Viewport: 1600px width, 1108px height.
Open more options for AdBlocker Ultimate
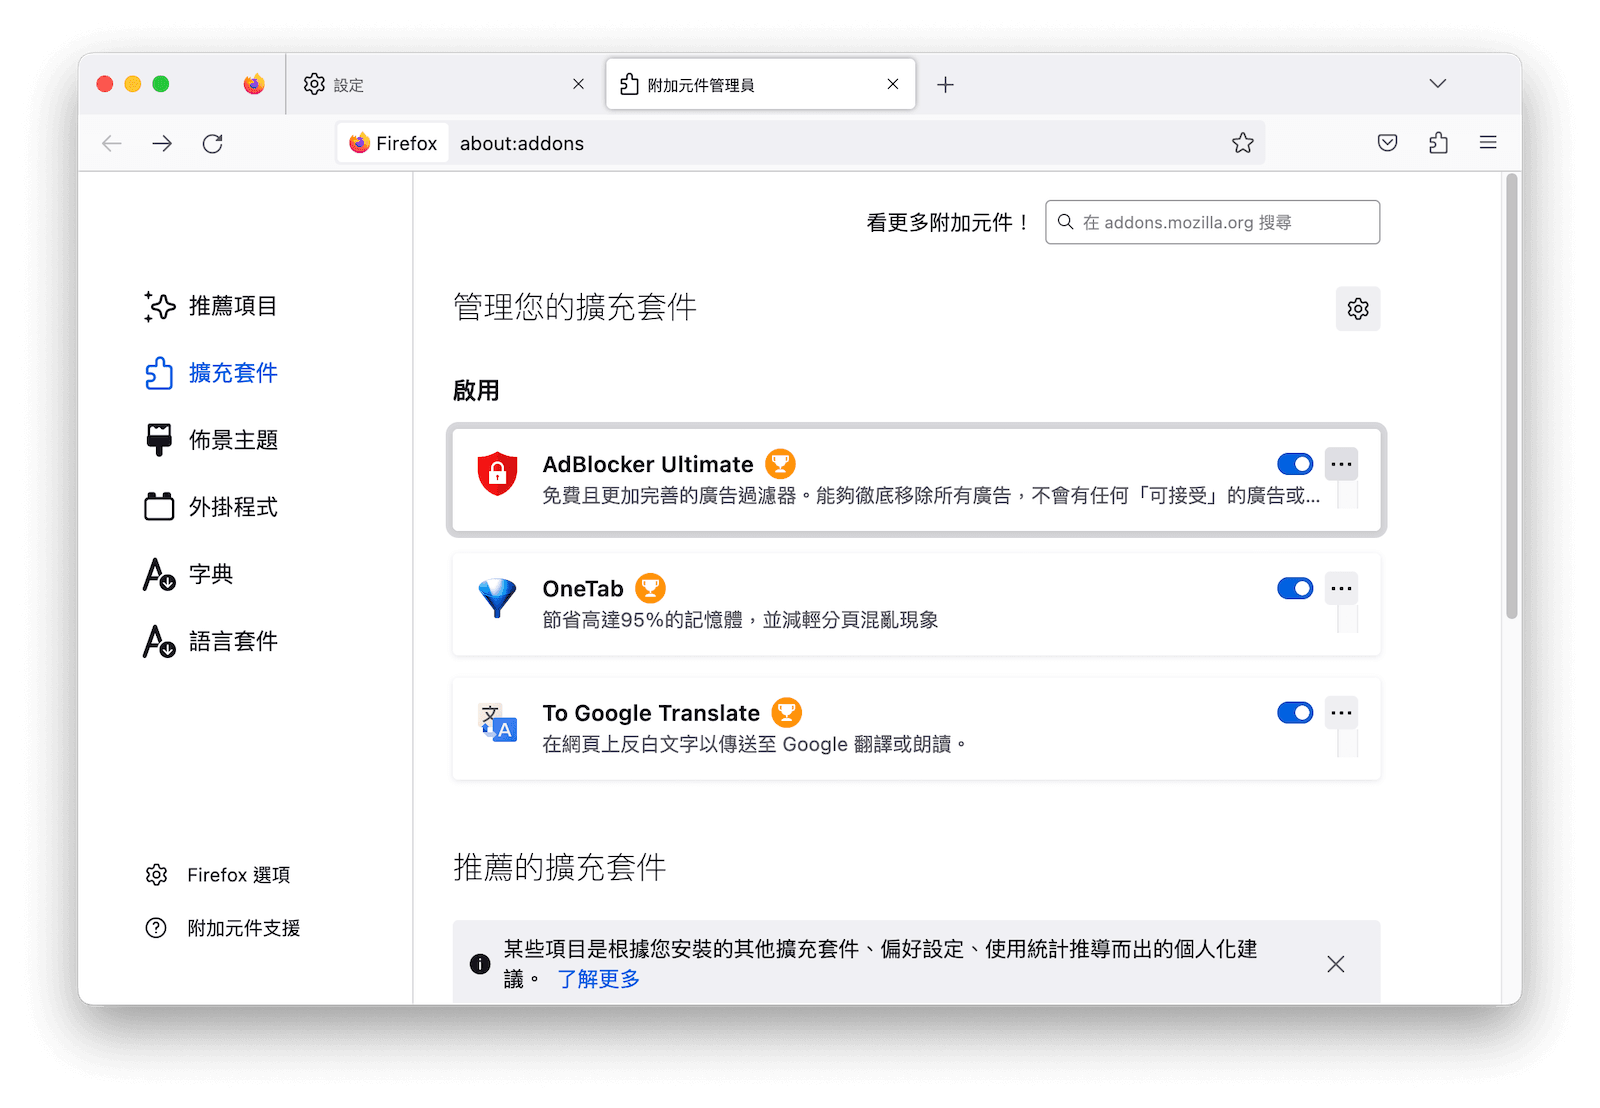click(1342, 464)
